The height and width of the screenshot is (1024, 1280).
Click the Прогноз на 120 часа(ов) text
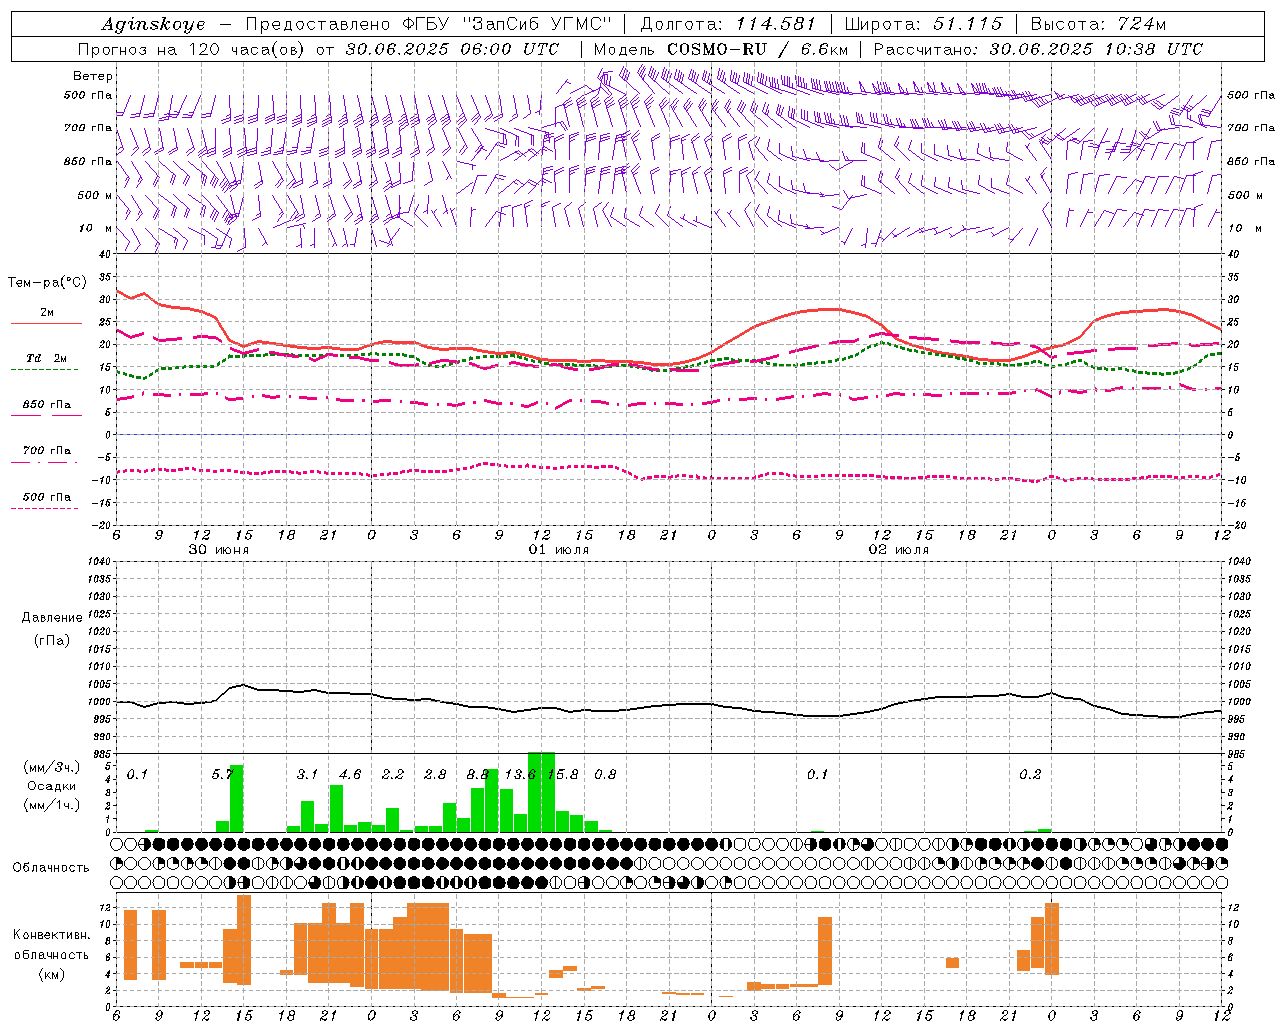(192, 49)
